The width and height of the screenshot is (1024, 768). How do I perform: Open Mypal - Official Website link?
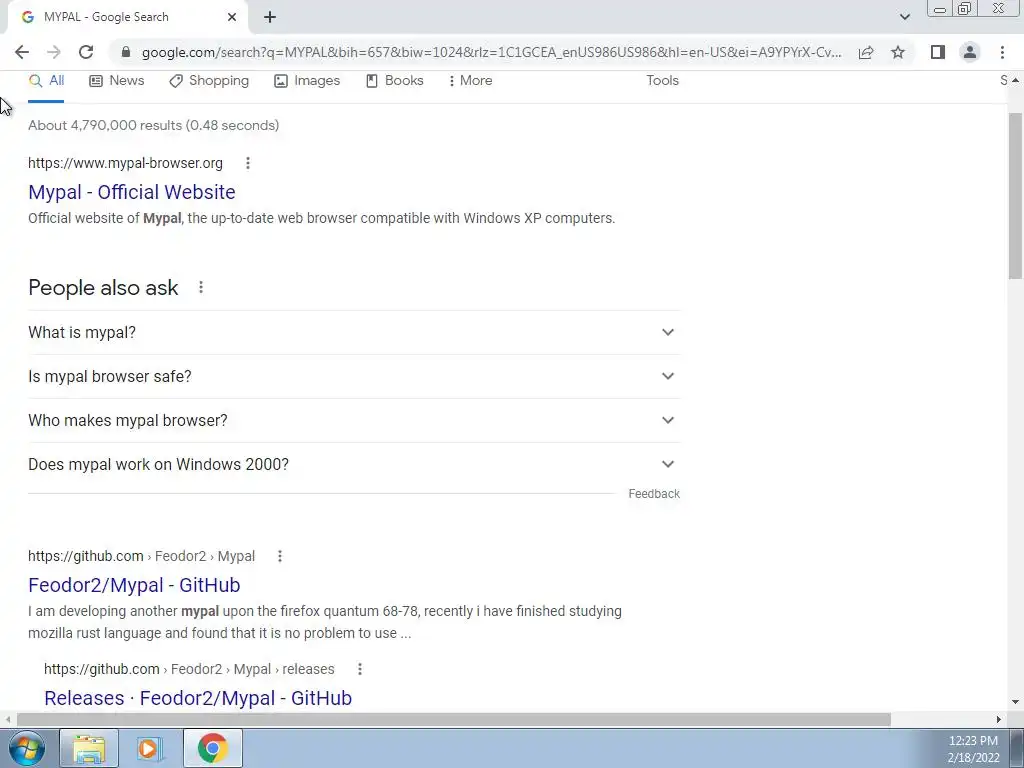132,192
